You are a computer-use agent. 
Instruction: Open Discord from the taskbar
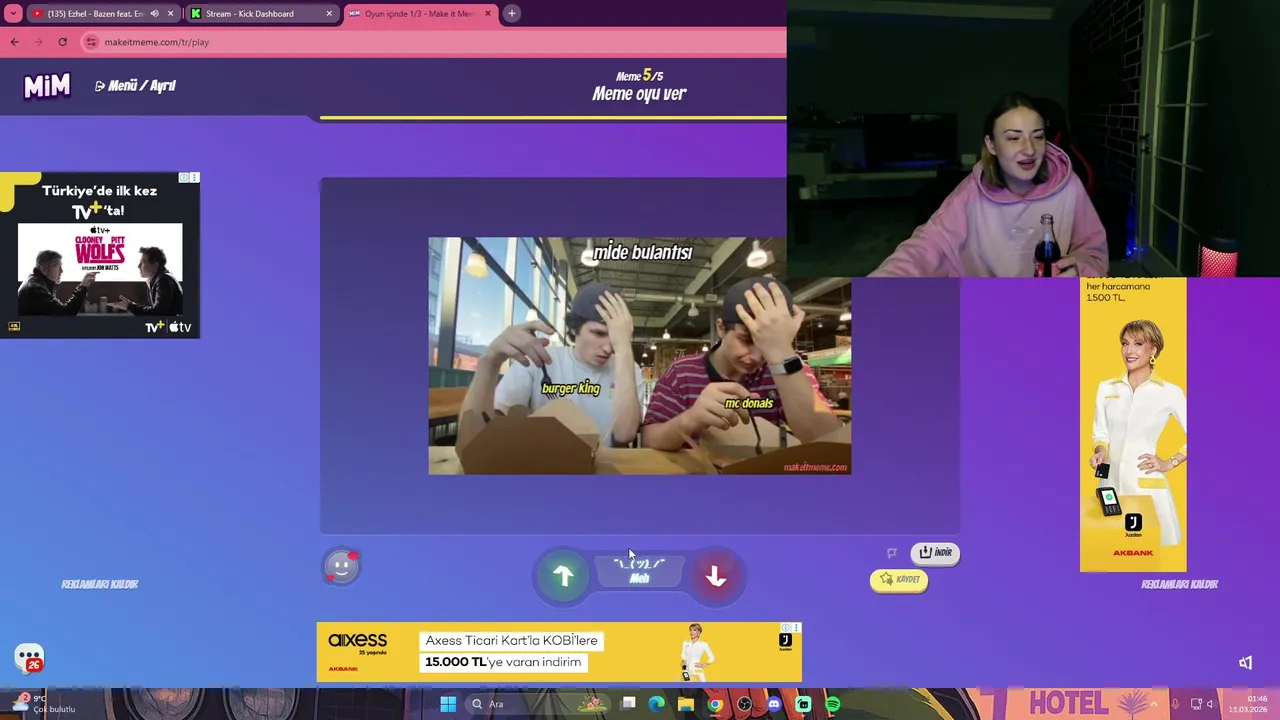[x=774, y=704]
